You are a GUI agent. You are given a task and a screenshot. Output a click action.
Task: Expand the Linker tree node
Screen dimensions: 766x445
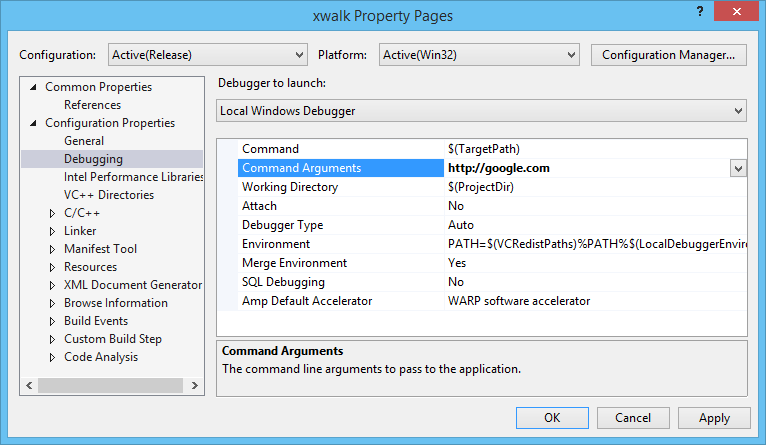(53, 231)
